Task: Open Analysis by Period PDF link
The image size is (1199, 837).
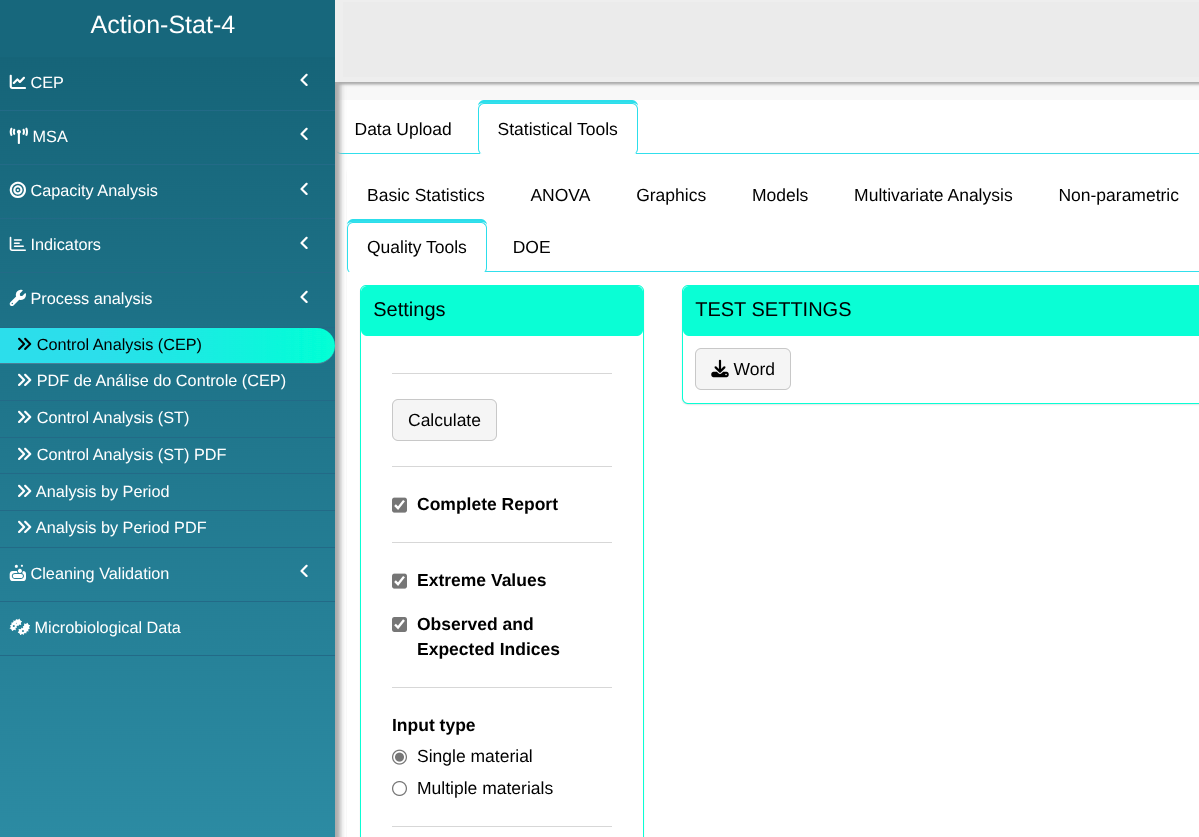Action: 121,527
